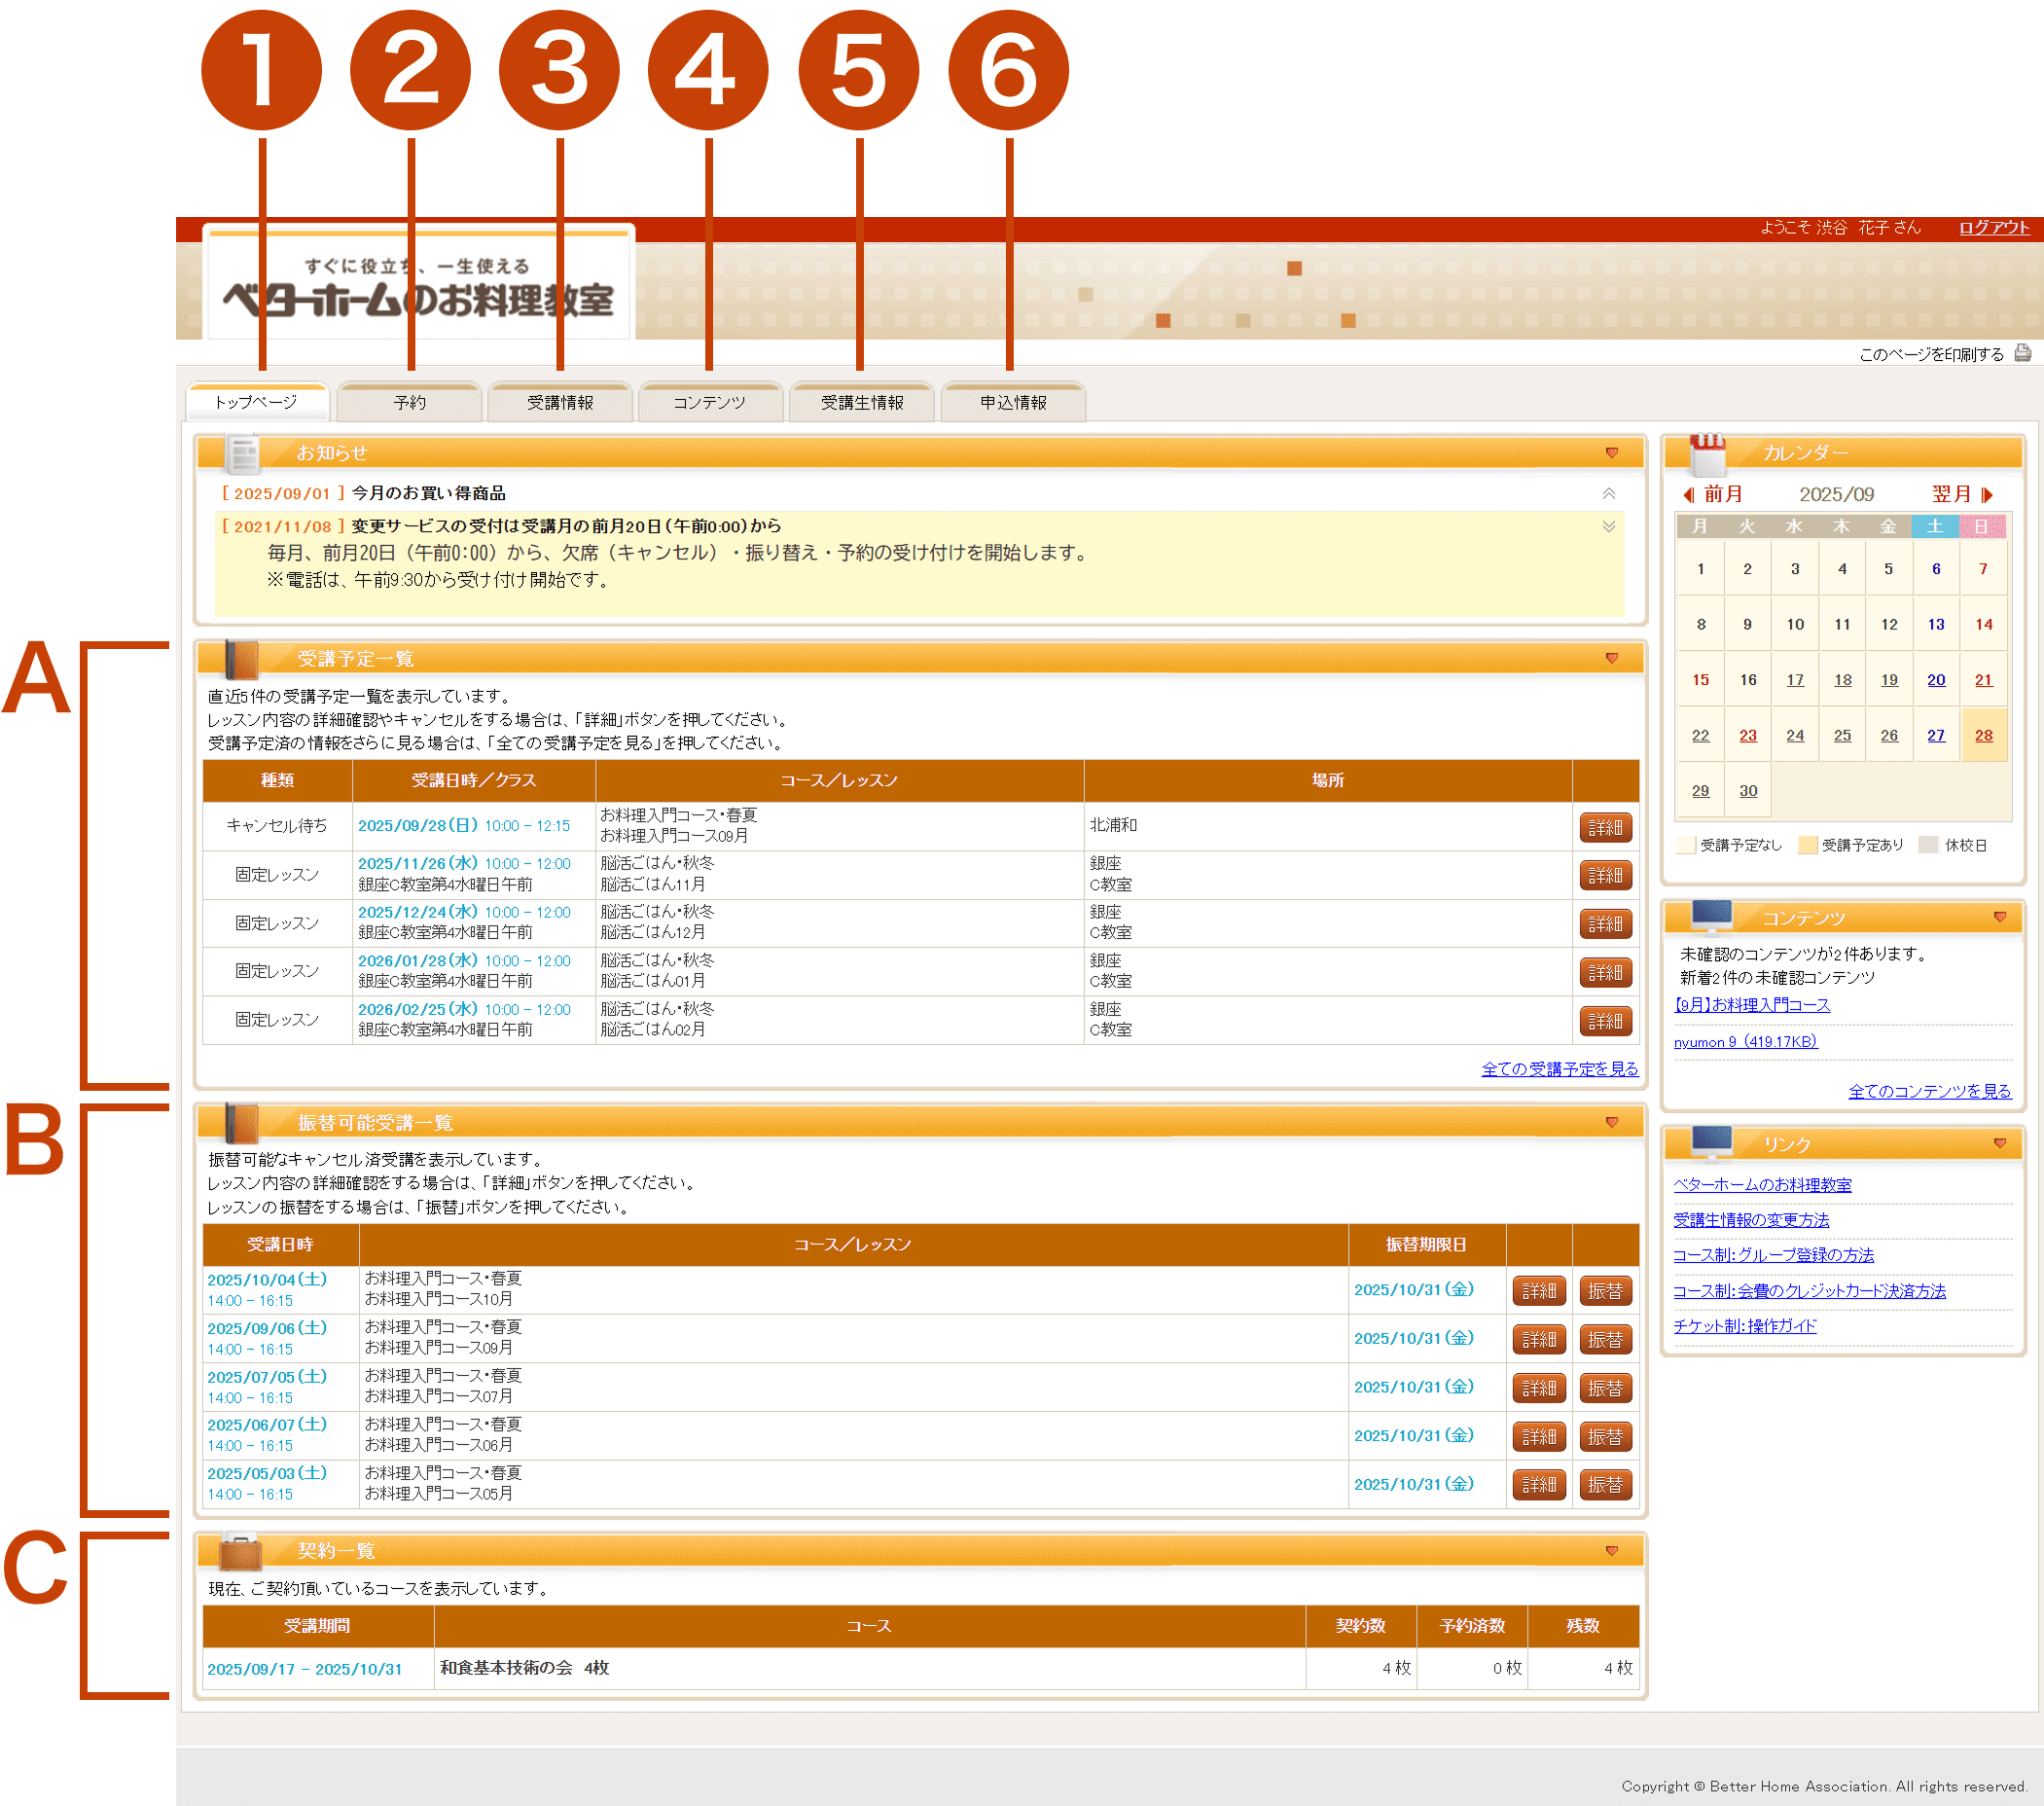Switch to the 受講生情報 tab
The width and height of the screenshot is (2044, 1806).
pos(861,403)
